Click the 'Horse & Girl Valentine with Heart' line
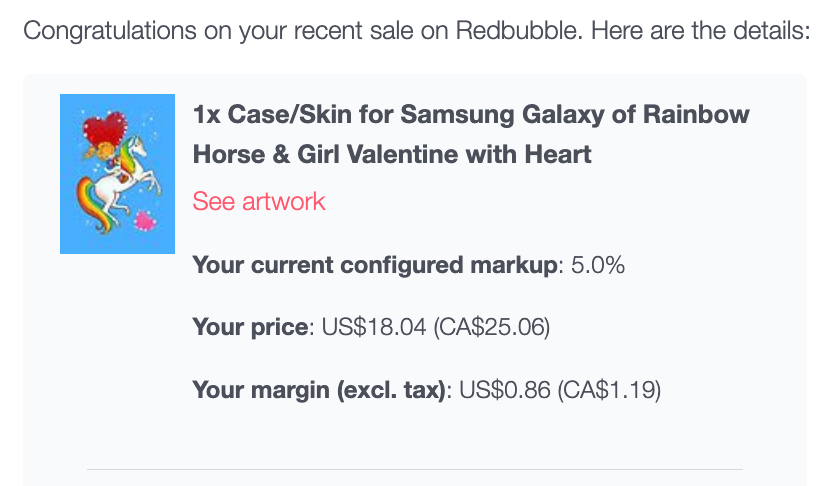This screenshot has height=486, width=828. click(392, 154)
